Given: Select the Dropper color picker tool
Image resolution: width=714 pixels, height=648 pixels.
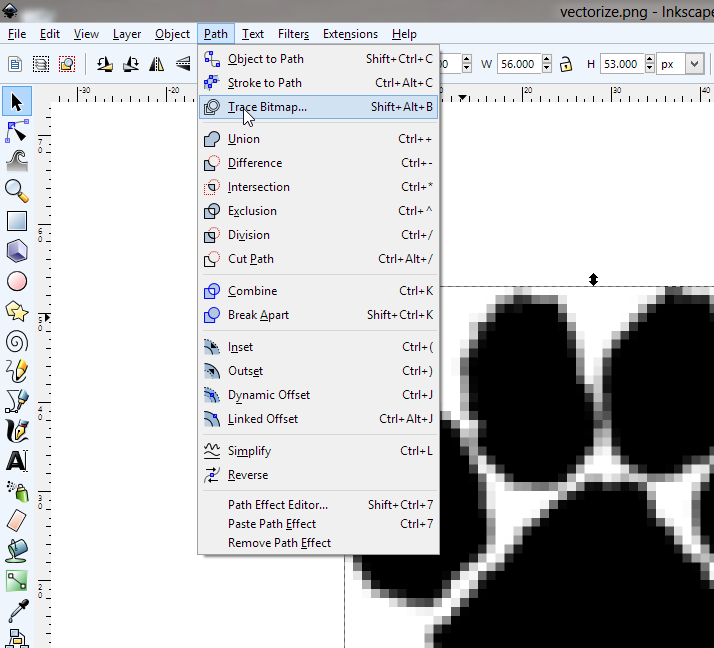Looking at the screenshot, I should tap(17, 611).
